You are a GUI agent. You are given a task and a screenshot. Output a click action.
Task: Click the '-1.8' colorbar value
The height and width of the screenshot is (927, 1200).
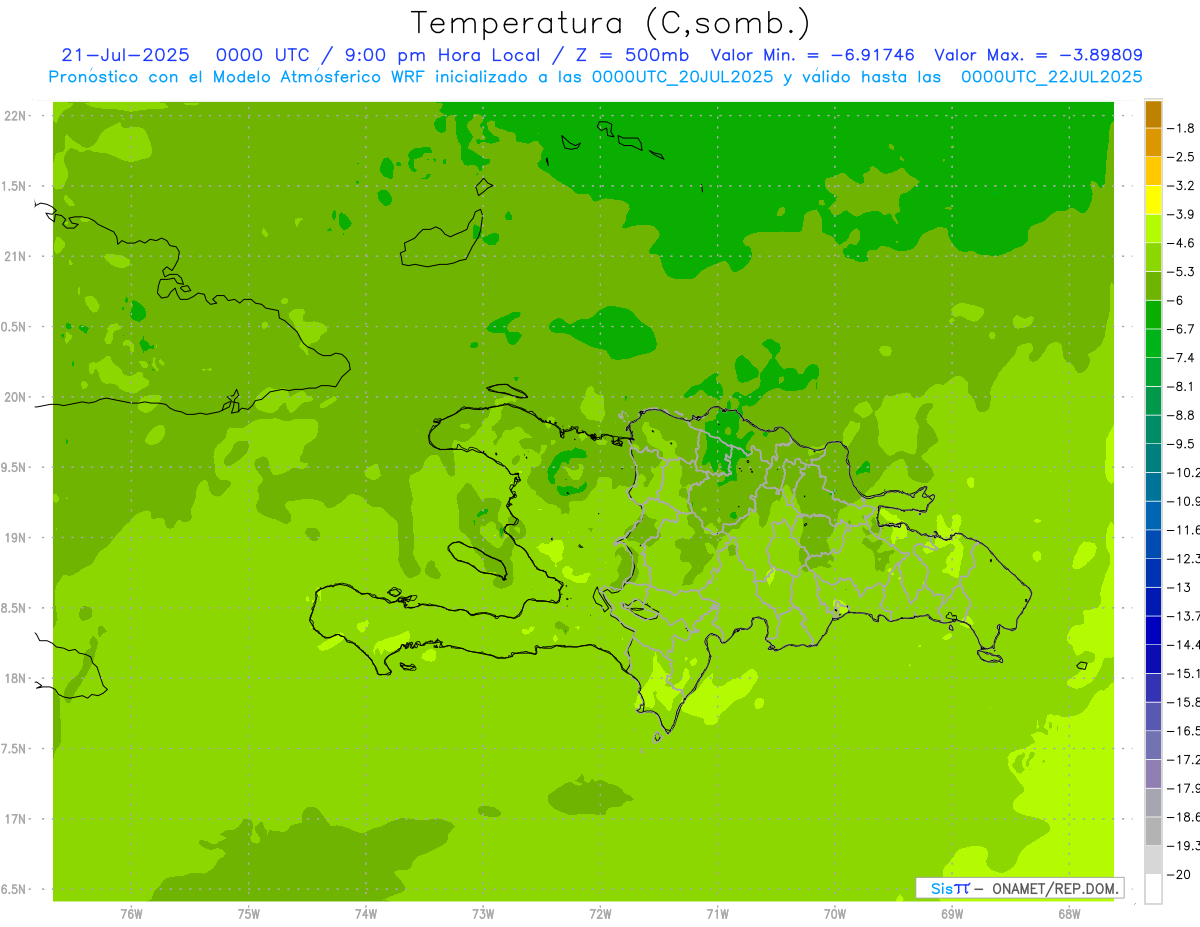point(1182,128)
